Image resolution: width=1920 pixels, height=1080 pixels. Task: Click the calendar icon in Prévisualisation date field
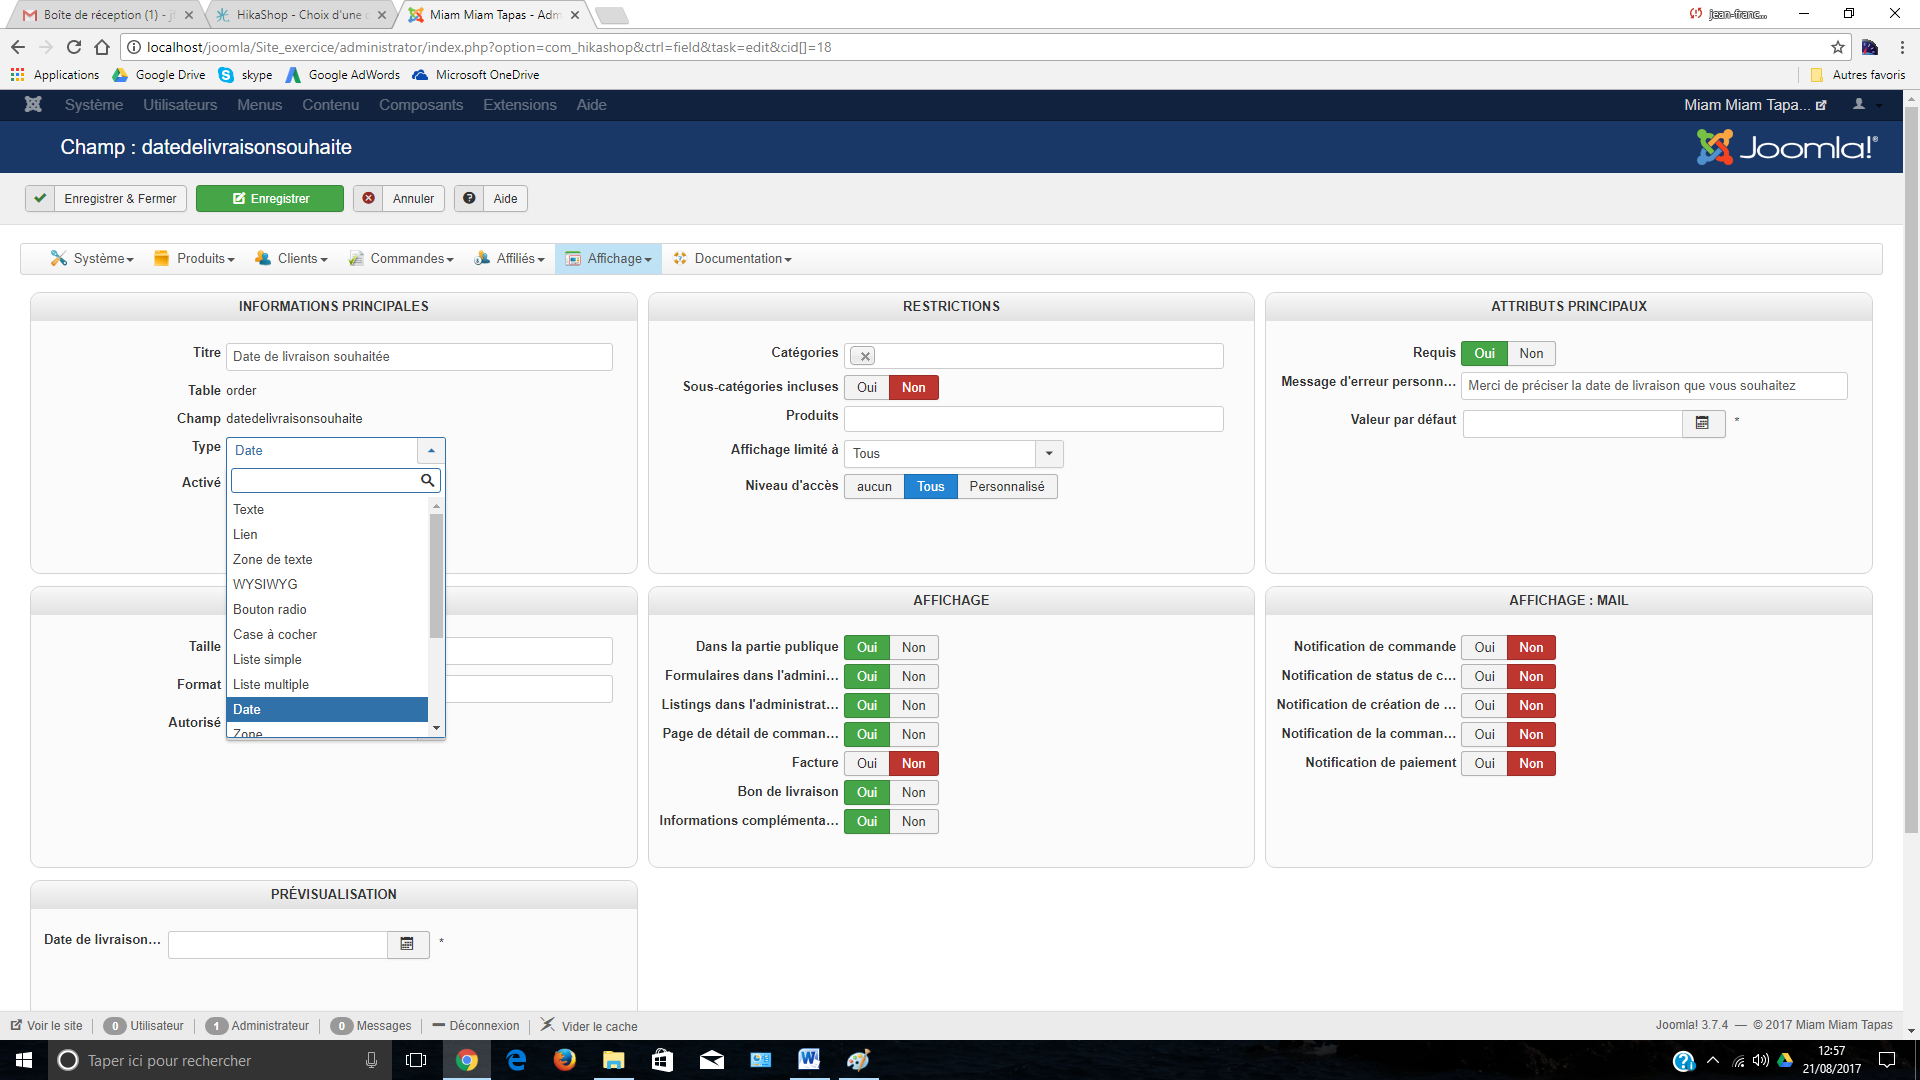407,944
